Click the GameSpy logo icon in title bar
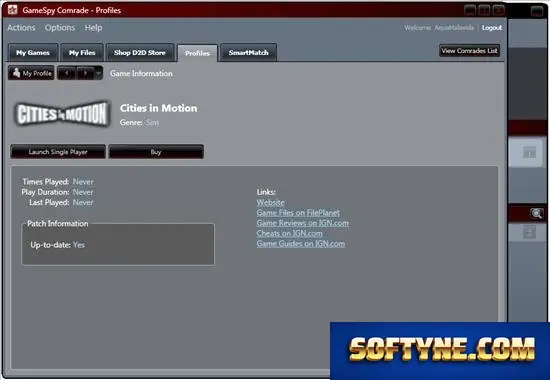The height and width of the screenshot is (380, 550). [12, 10]
